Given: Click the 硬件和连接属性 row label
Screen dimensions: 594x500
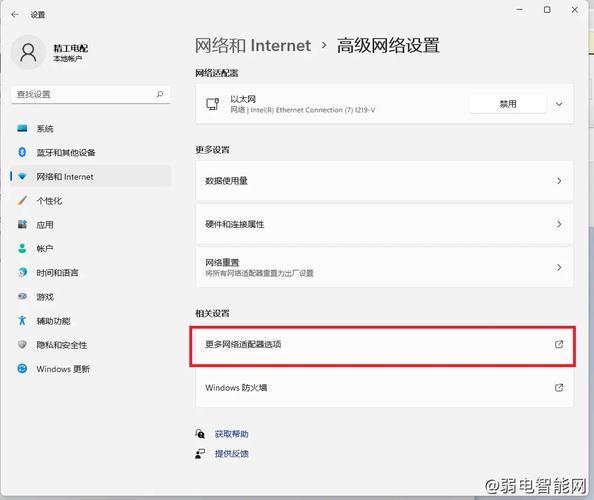Looking at the screenshot, I should pos(234,224).
